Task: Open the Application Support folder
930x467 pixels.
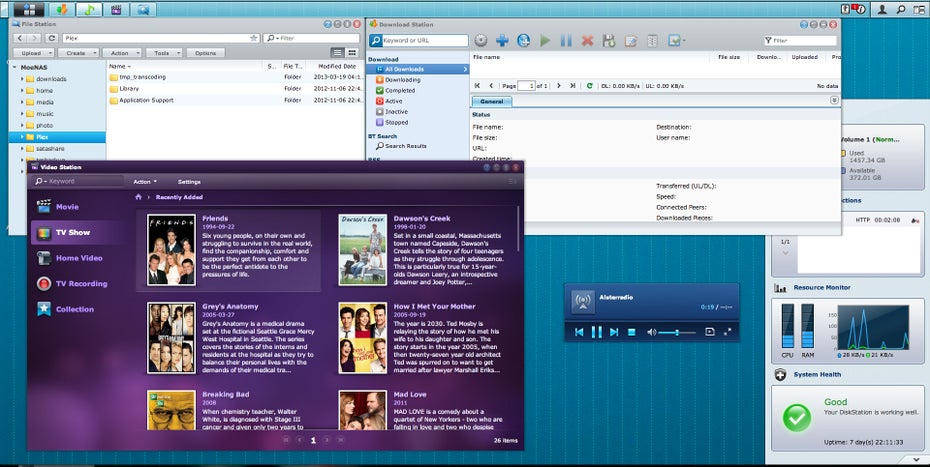Action: click(x=146, y=100)
